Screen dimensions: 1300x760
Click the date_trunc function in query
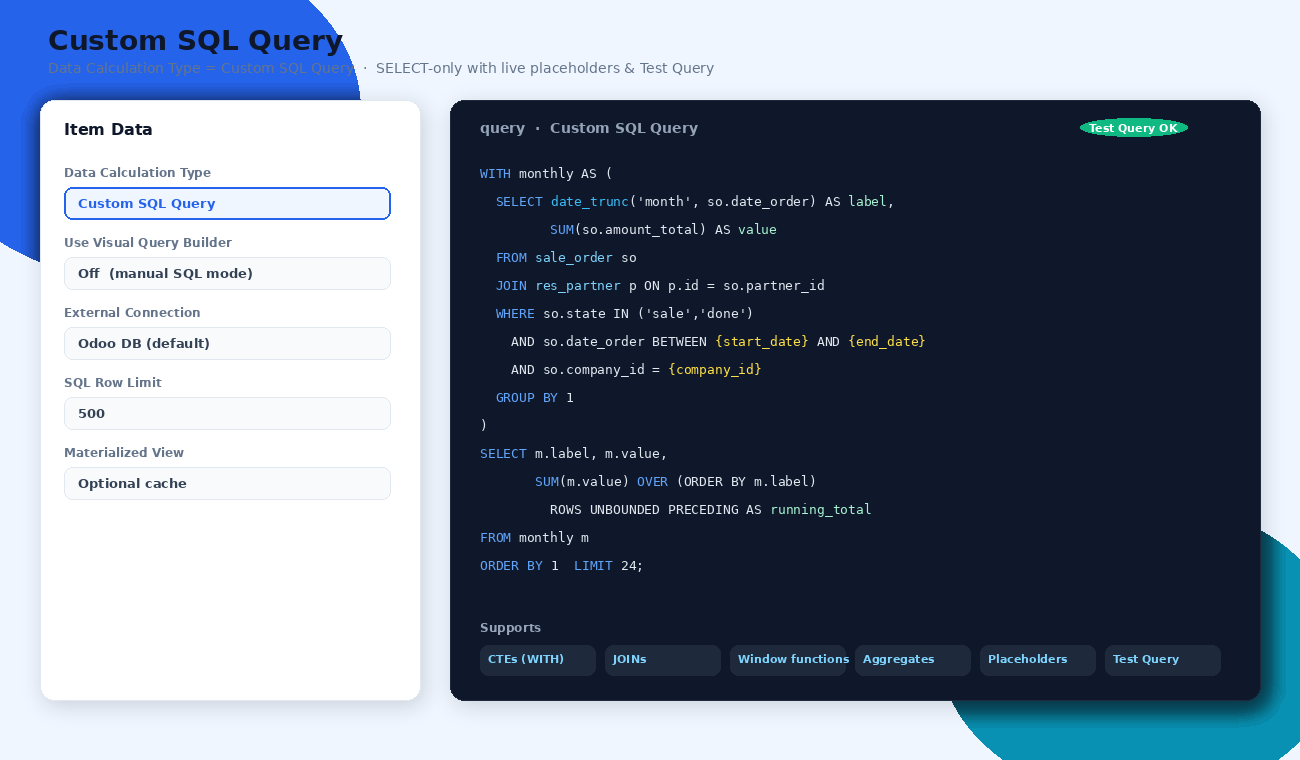[590, 202]
